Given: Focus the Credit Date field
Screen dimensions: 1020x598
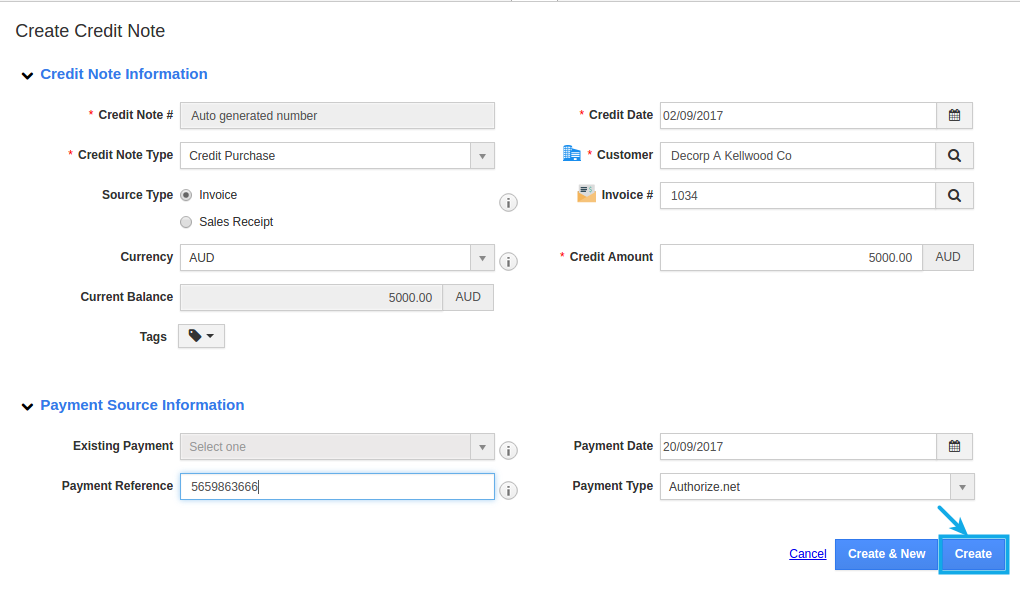Looking at the screenshot, I should 798,115.
